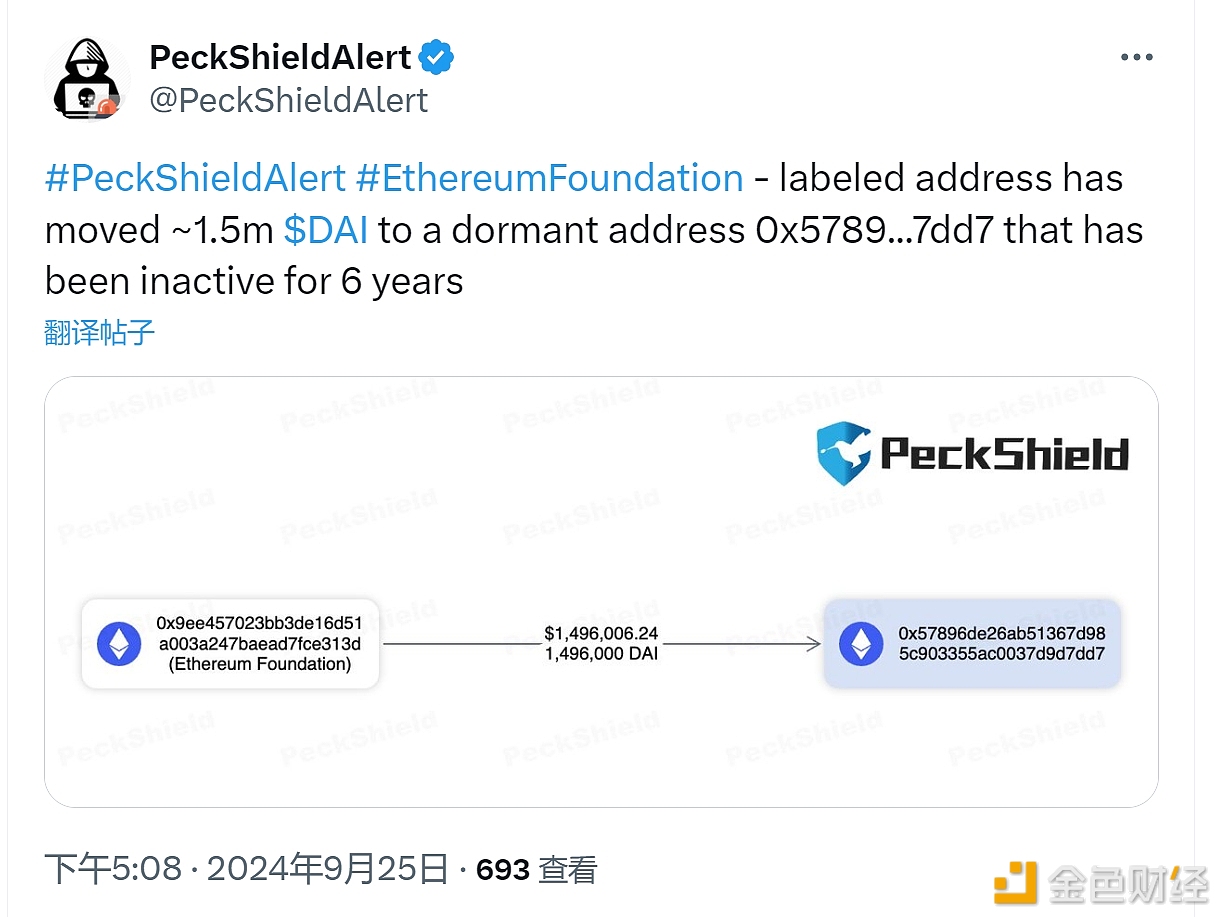Open the #PeckShieldAlert hashtag
This screenshot has height=917, width=1221.
(195, 178)
